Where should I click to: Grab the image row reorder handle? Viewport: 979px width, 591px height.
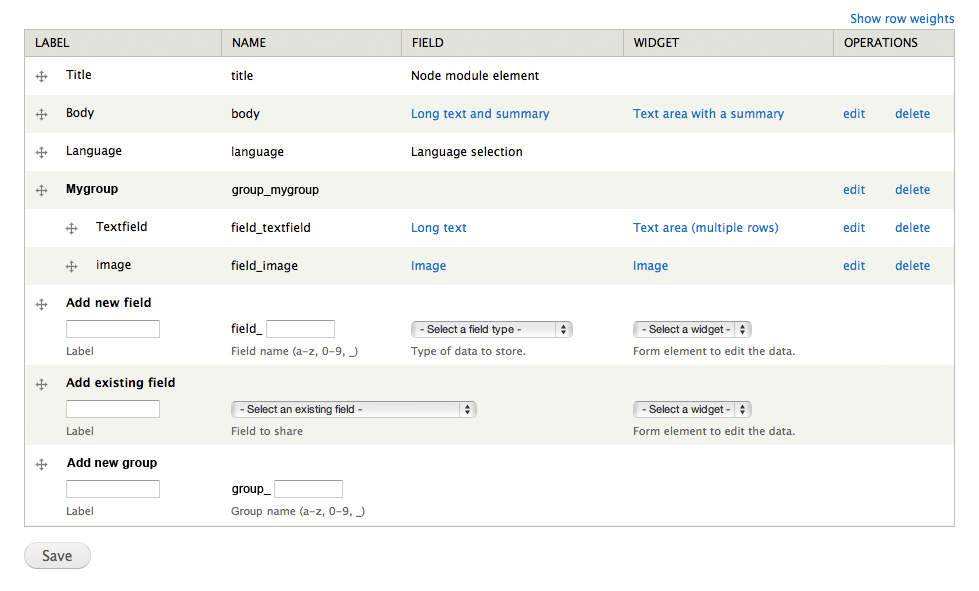tap(71, 266)
